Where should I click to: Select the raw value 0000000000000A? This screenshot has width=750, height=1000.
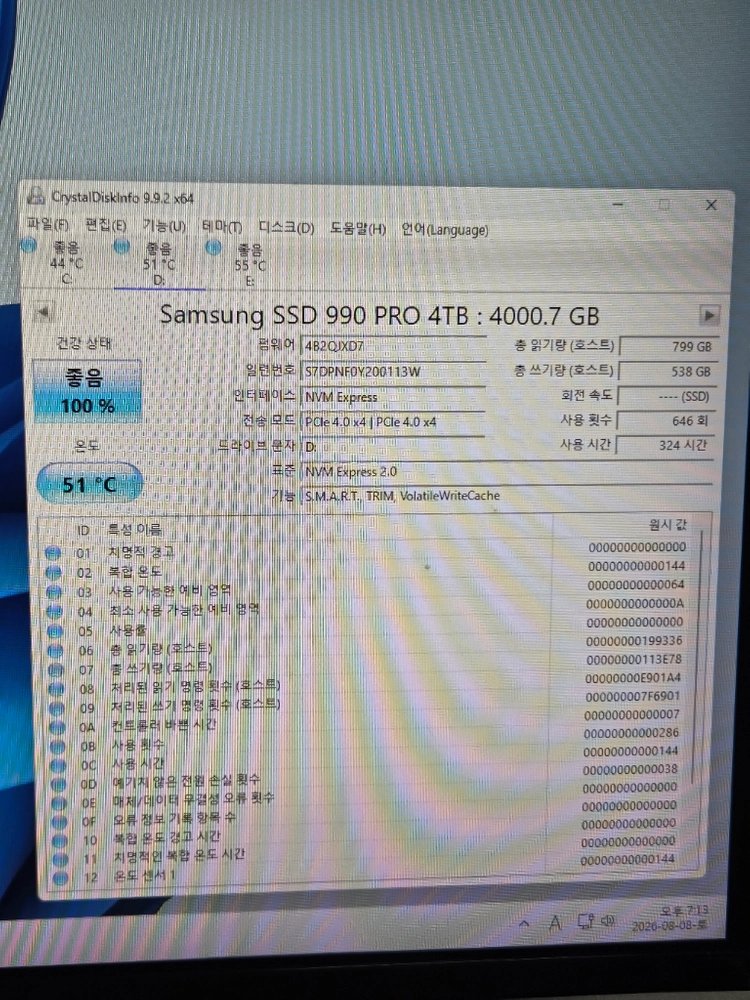[x=635, y=603]
